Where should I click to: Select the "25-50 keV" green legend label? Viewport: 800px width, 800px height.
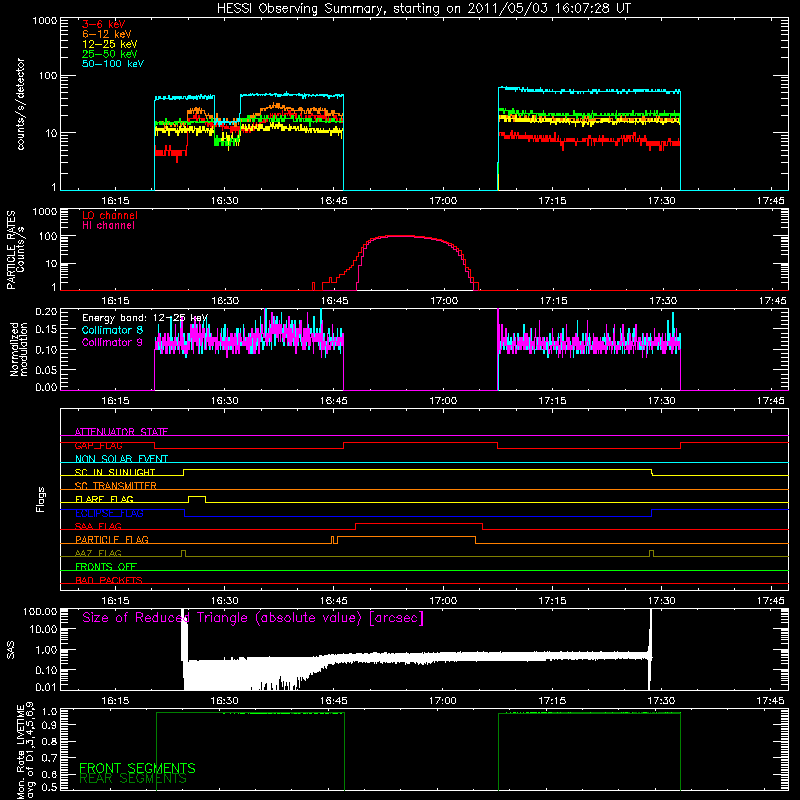(x=109, y=54)
